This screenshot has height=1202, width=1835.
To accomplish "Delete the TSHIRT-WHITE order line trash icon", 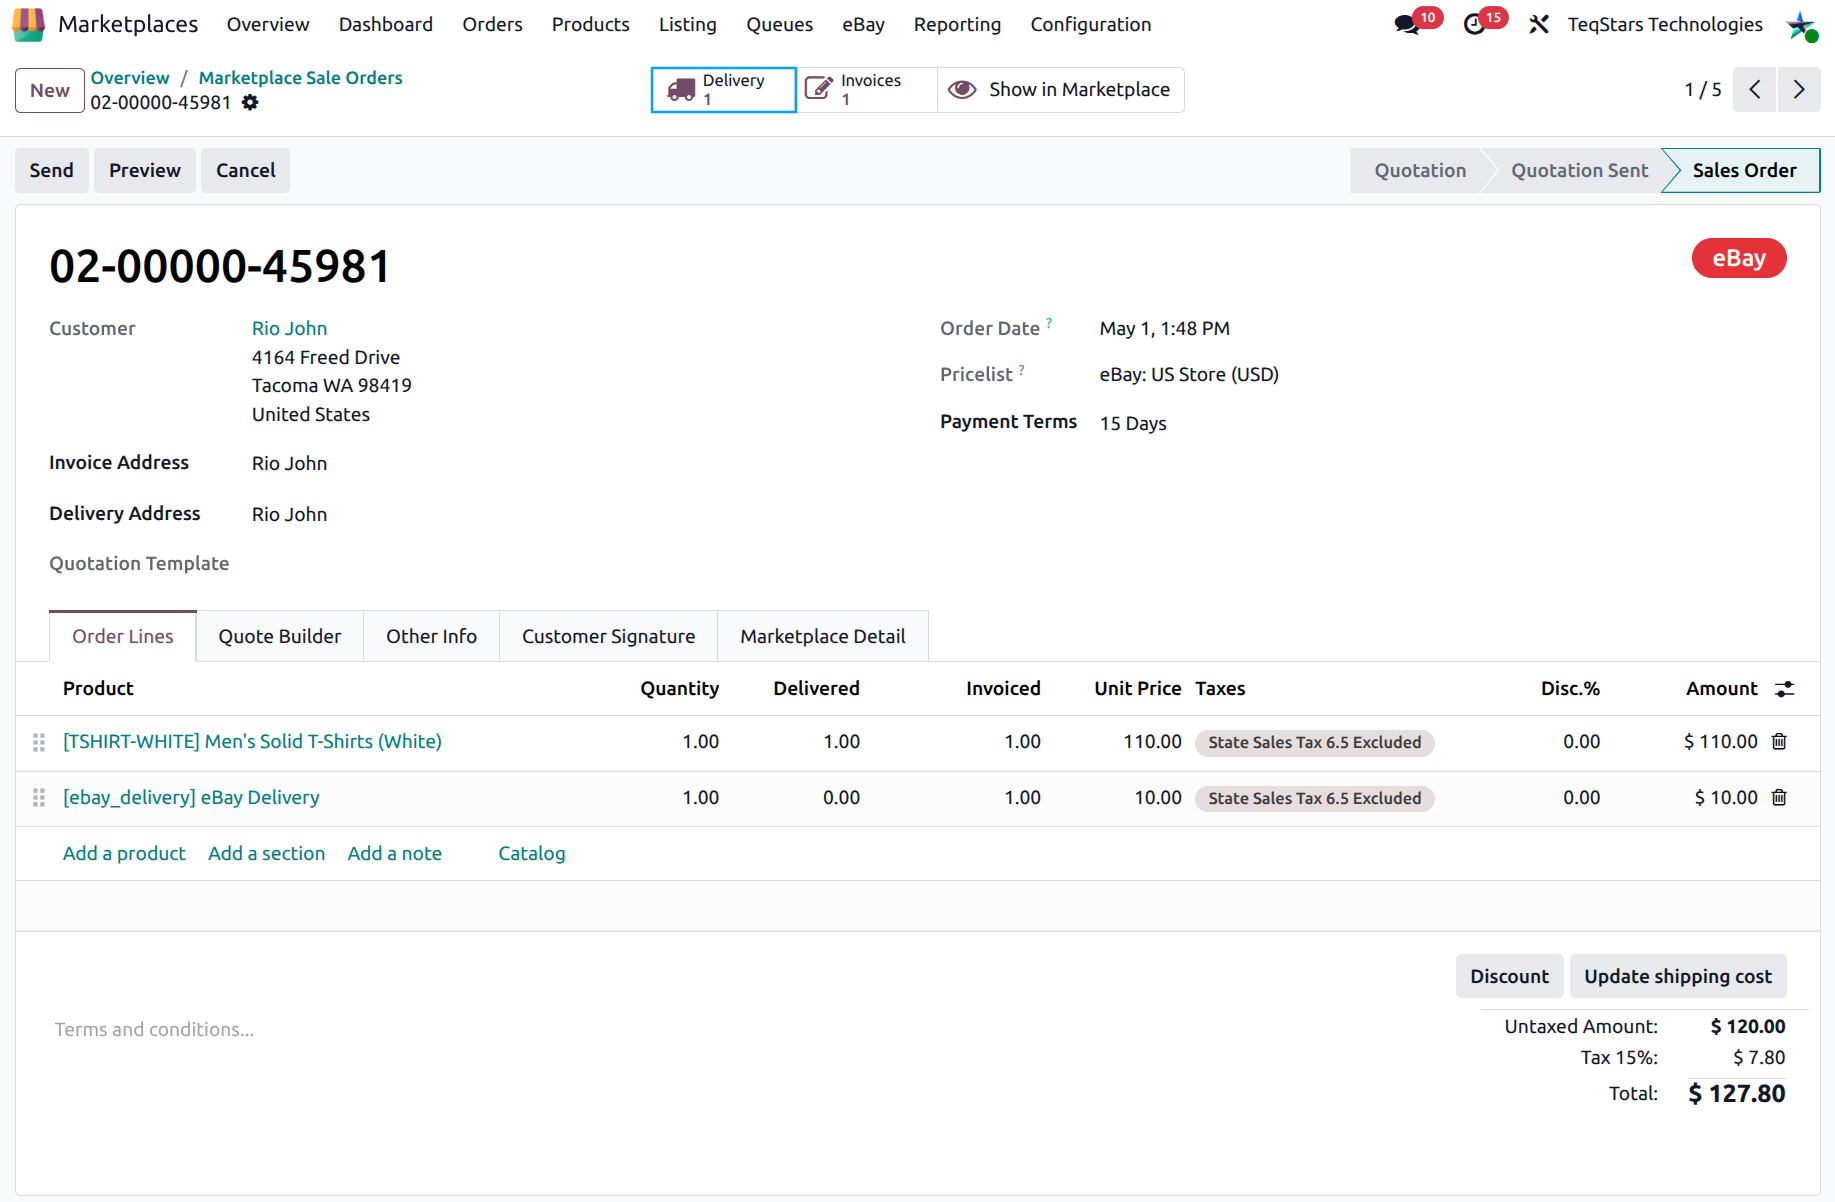I will [1779, 741].
